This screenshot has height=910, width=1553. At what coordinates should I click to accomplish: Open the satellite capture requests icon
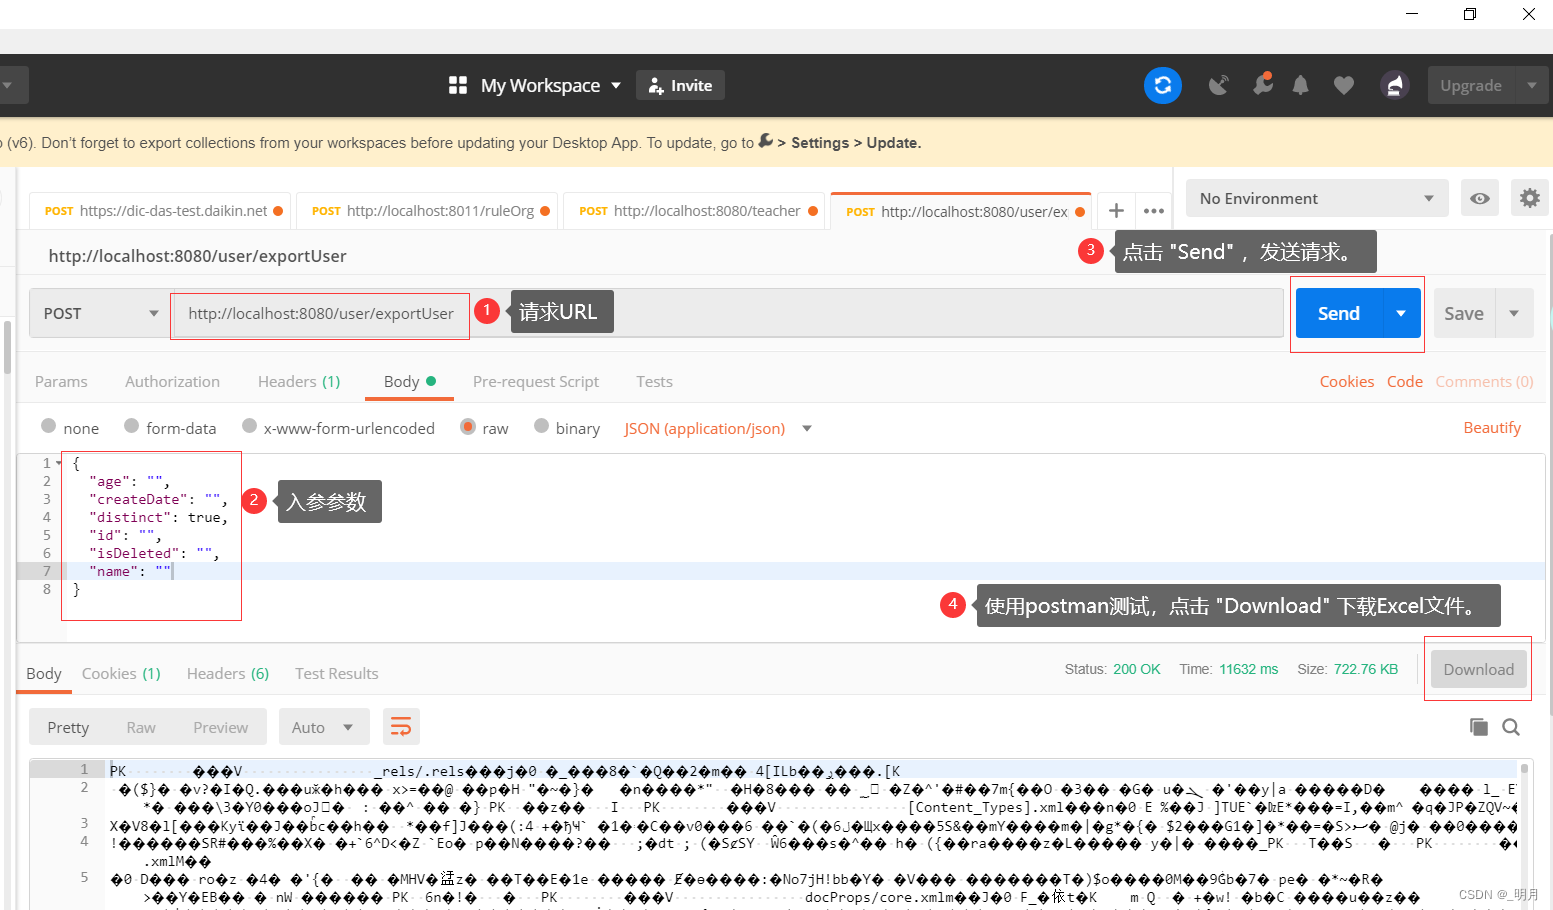pyautogui.click(x=1218, y=85)
